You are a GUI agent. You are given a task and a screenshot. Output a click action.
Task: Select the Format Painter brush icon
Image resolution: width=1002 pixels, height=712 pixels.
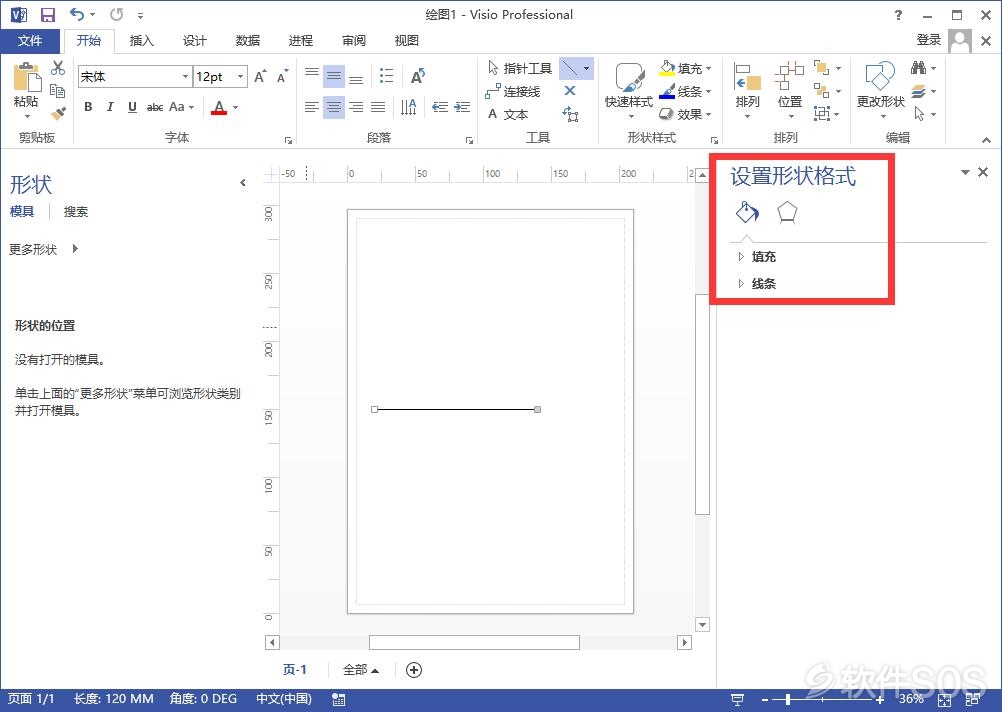pos(58,114)
